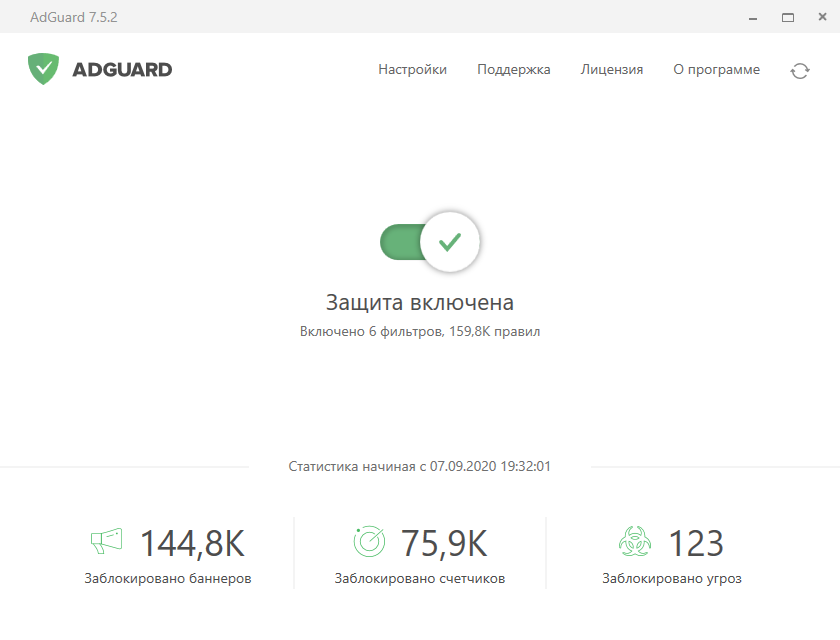Viewport: 840px width, 640px height.
Task: Click the Статистика начиная с date text
Action: pos(419,466)
